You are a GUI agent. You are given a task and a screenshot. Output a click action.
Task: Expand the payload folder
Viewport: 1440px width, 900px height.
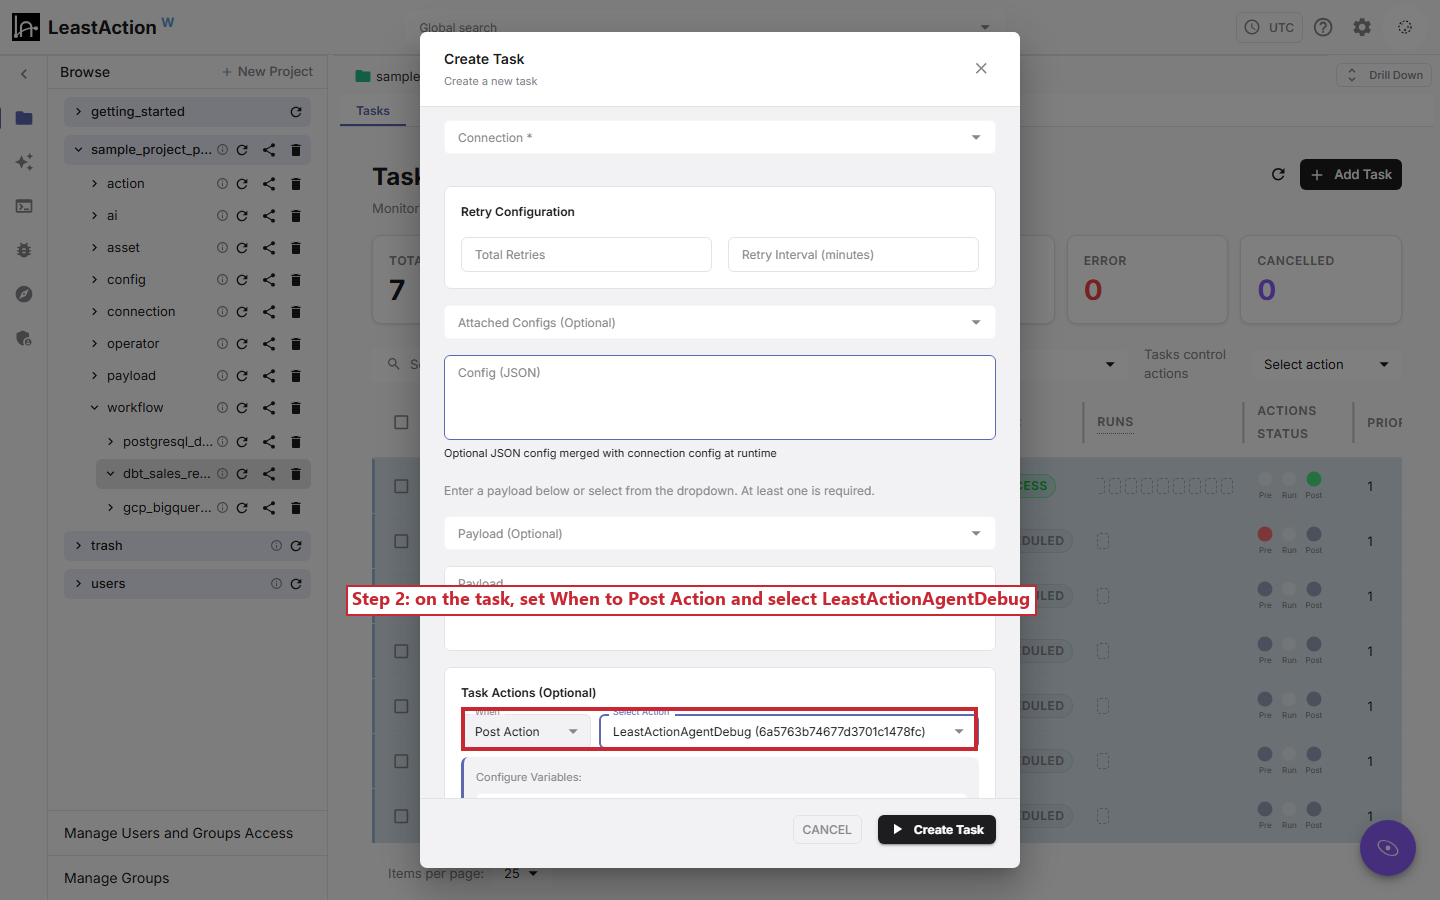[x=94, y=376]
